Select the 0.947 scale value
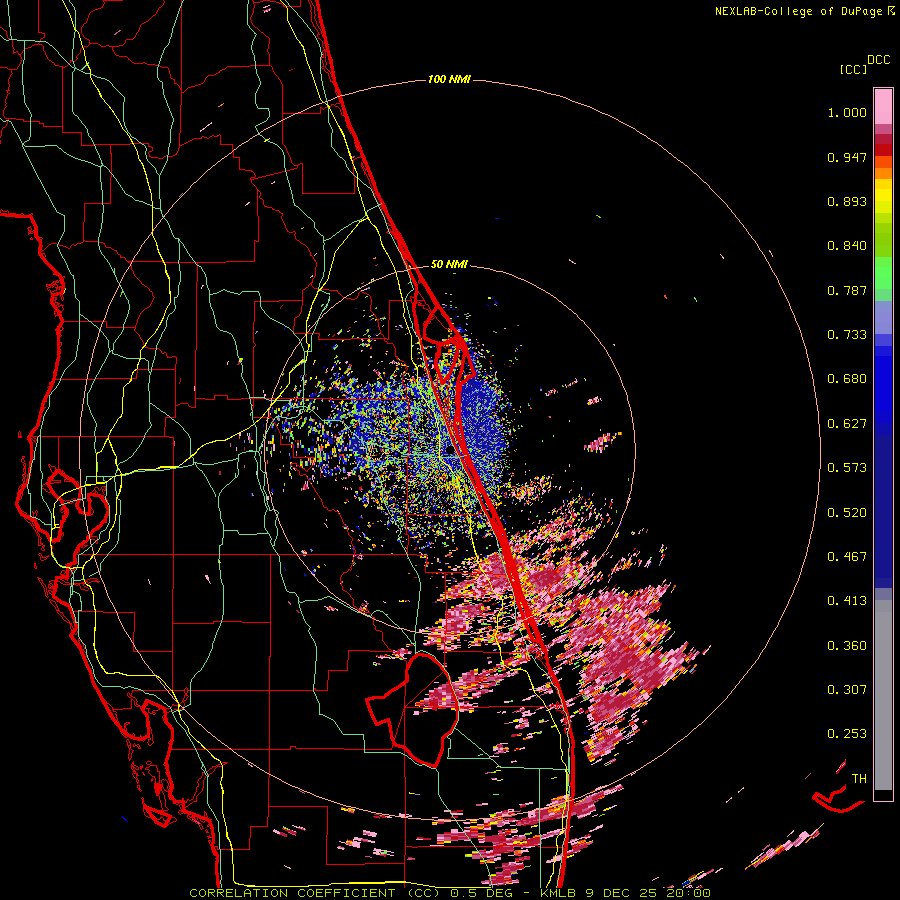The width and height of the screenshot is (900, 900). [x=847, y=157]
